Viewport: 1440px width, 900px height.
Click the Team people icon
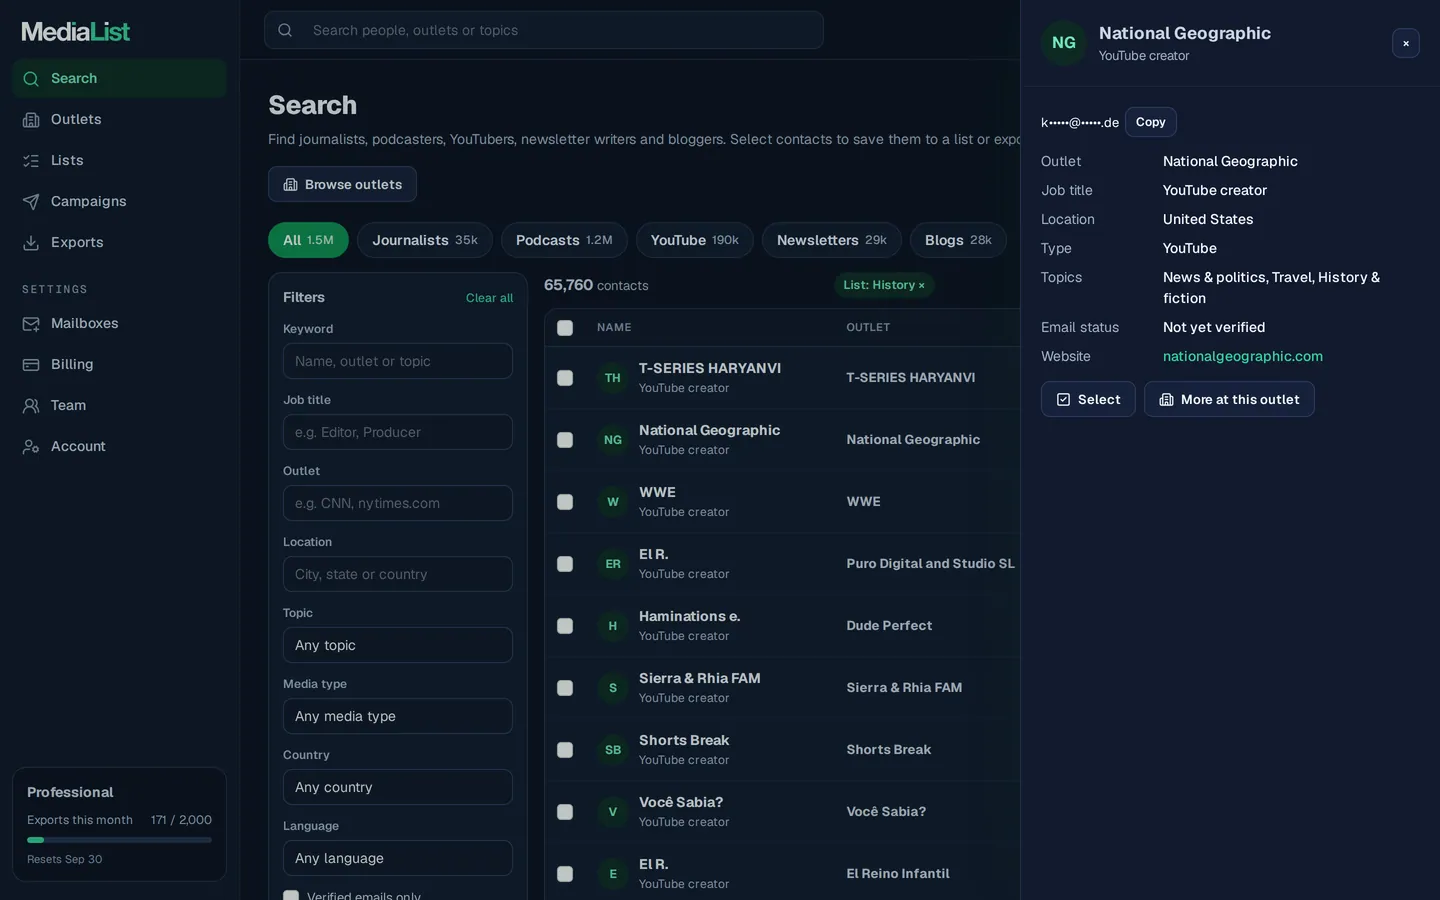coord(31,406)
